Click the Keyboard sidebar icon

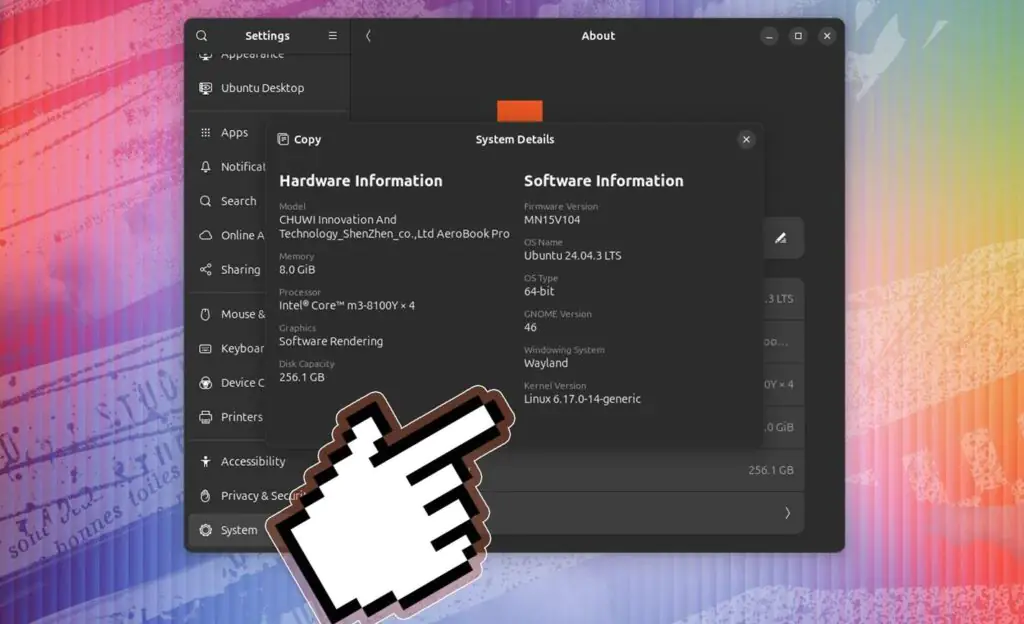(x=204, y=348)
